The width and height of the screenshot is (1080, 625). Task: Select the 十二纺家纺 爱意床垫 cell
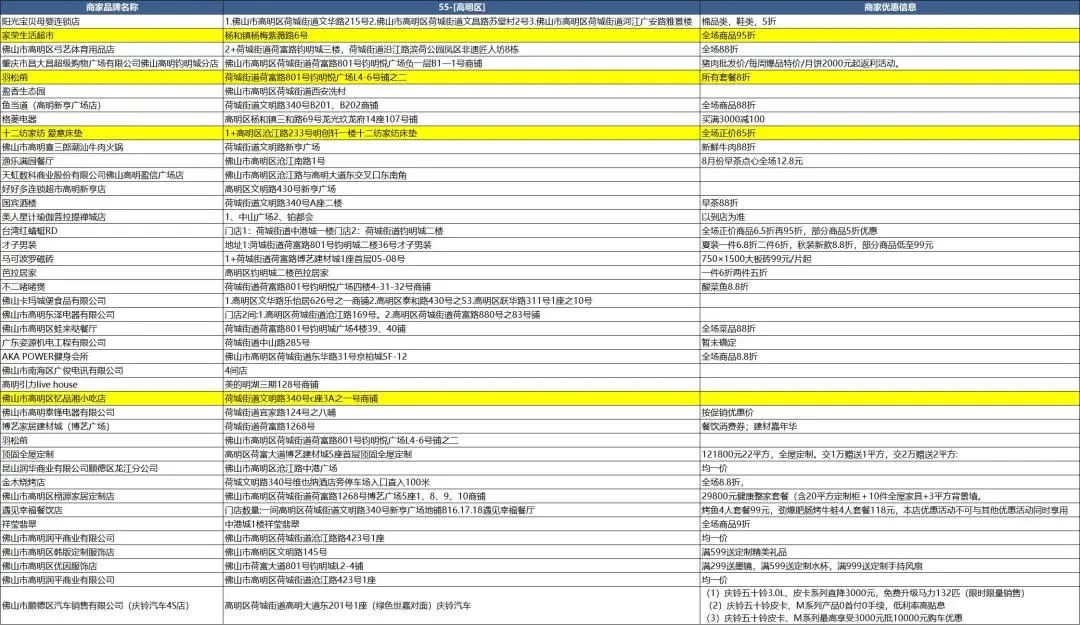(112, 133)
